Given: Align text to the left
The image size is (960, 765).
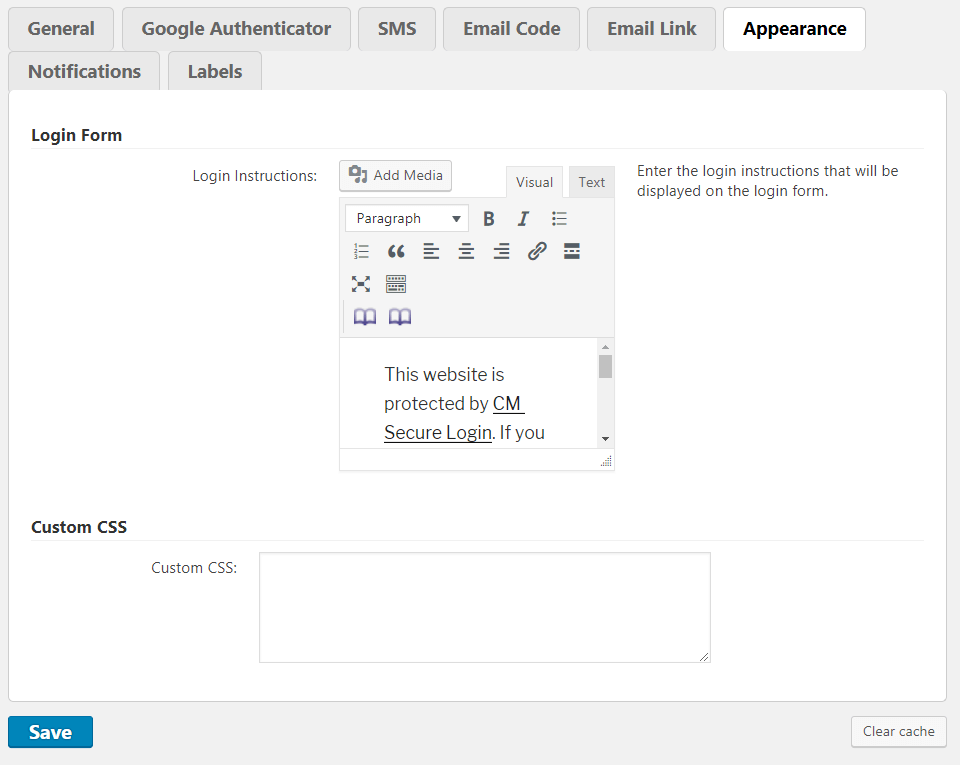Looking at the screenshot, I should click(431, 251).
